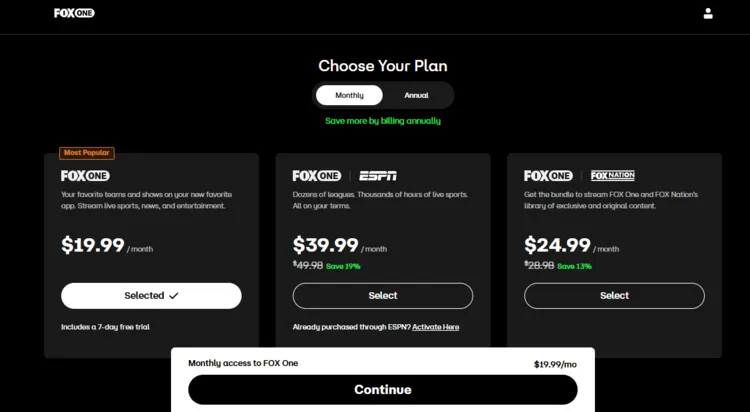Click the Choose Your Plan heading
750x412 pixels.
(382, 66)
